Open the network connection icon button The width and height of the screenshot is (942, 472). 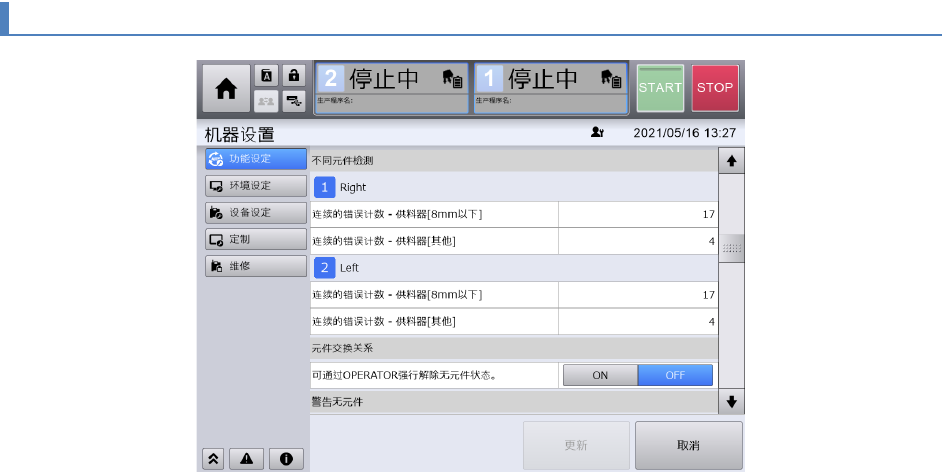[x=294, y=101]
